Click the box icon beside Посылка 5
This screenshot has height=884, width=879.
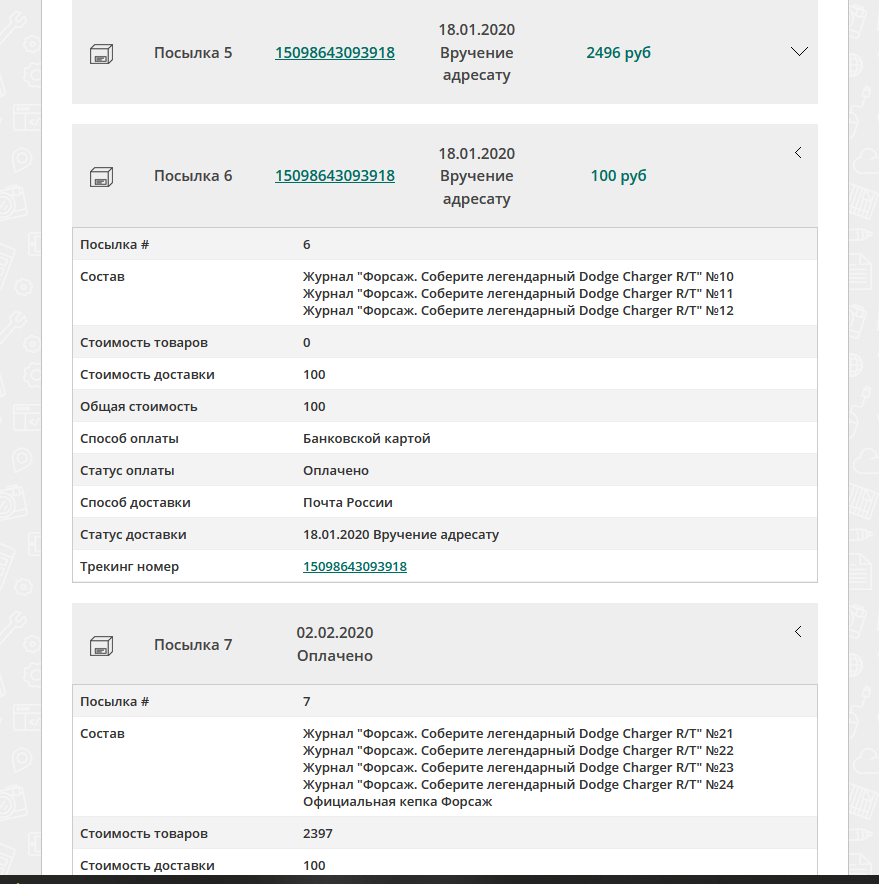101,53
